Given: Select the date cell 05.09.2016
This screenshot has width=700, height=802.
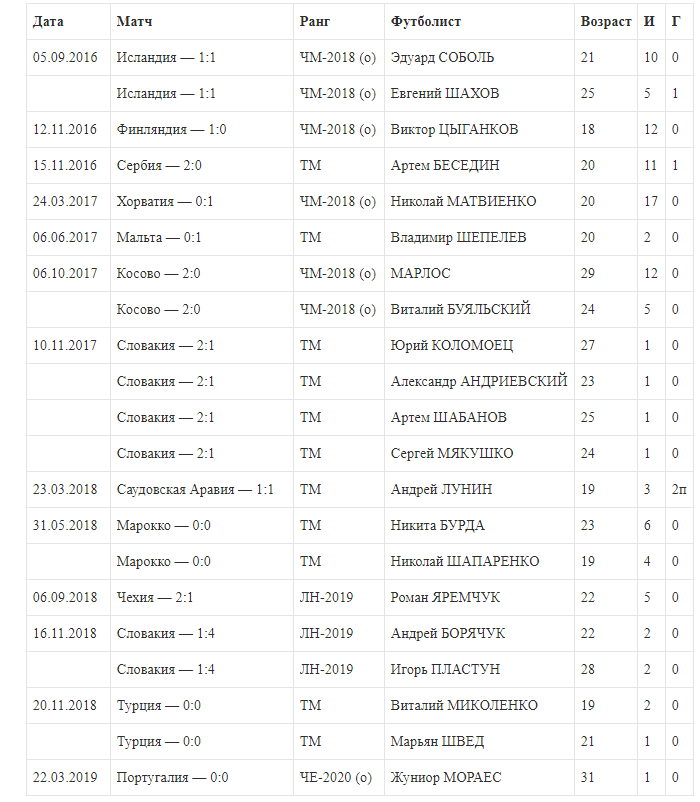Looking at the screenshot, I should coord(65,57).
